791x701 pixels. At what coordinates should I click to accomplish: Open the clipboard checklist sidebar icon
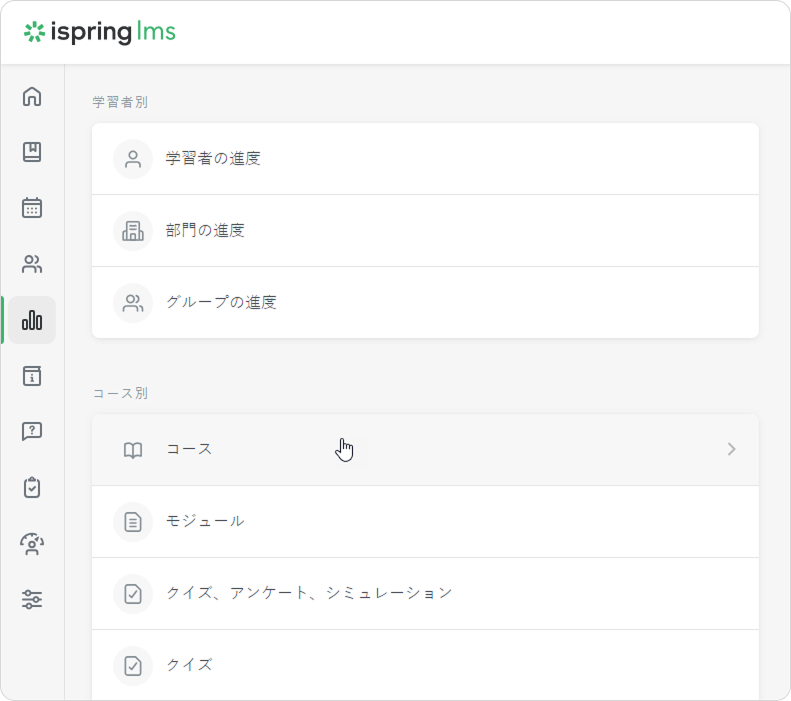click(32, 488)
